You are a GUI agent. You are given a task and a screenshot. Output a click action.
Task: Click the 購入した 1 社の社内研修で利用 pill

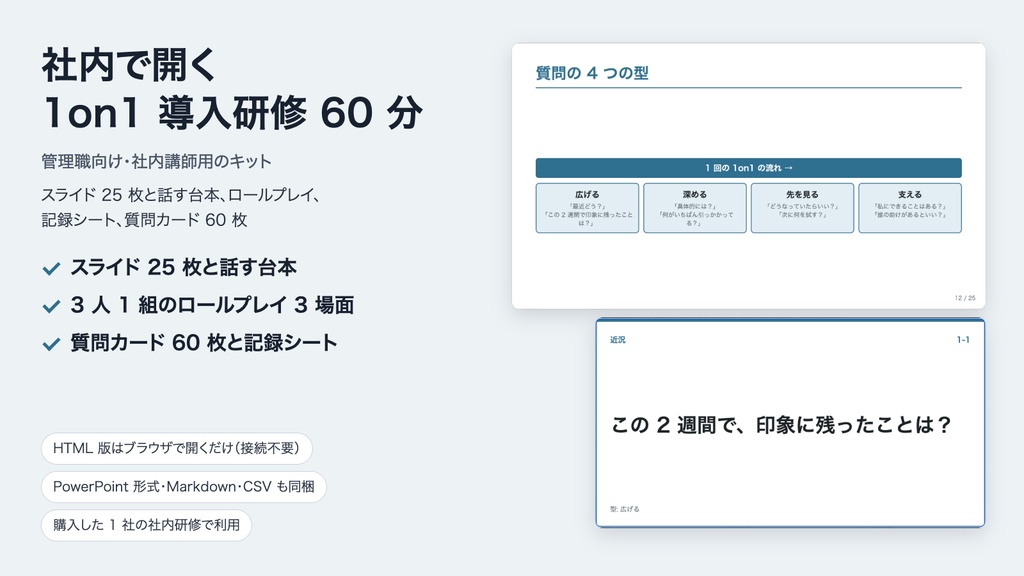click(146, 525)
